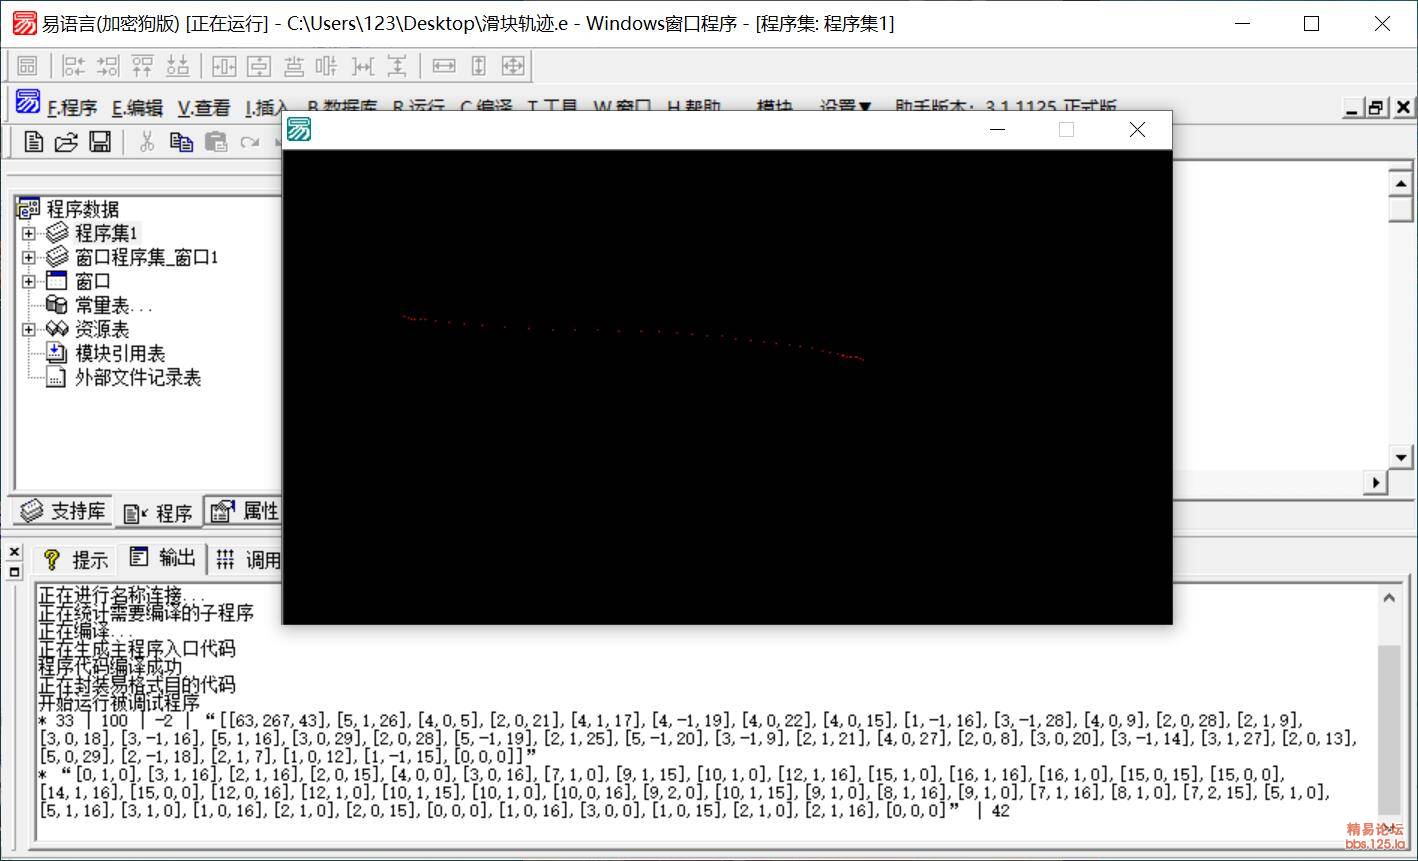Click the running program window's title icon
1418x861 pixels.
[x=298, y=129]
